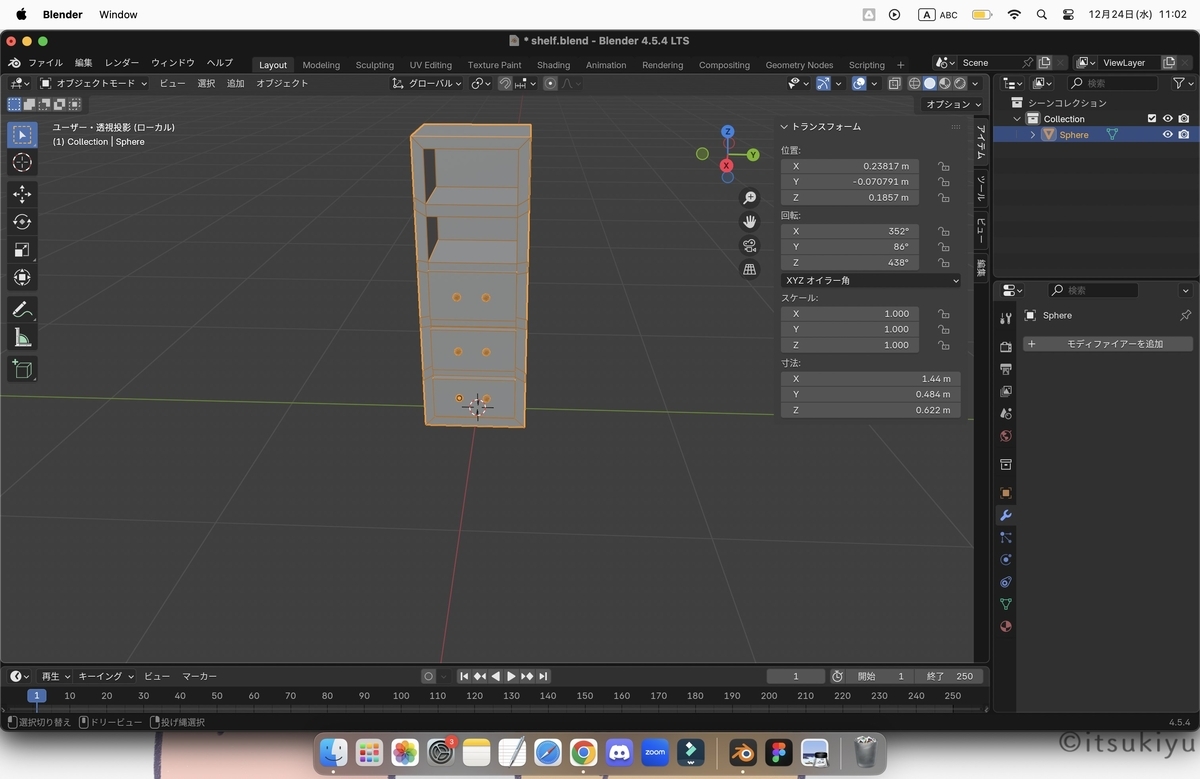
Task: Open the World properties tab
Action: pyautogui.click(x=1006, y=436)
